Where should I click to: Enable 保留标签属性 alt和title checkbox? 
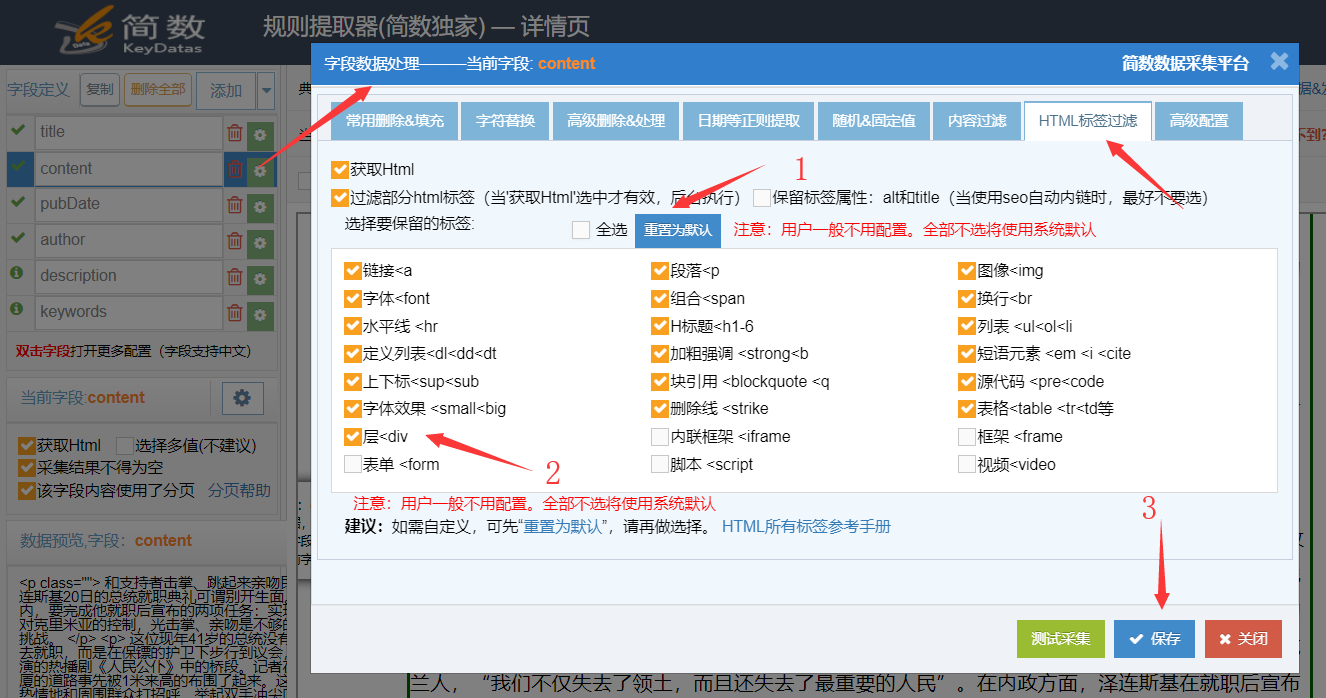[x=762, y=198]
